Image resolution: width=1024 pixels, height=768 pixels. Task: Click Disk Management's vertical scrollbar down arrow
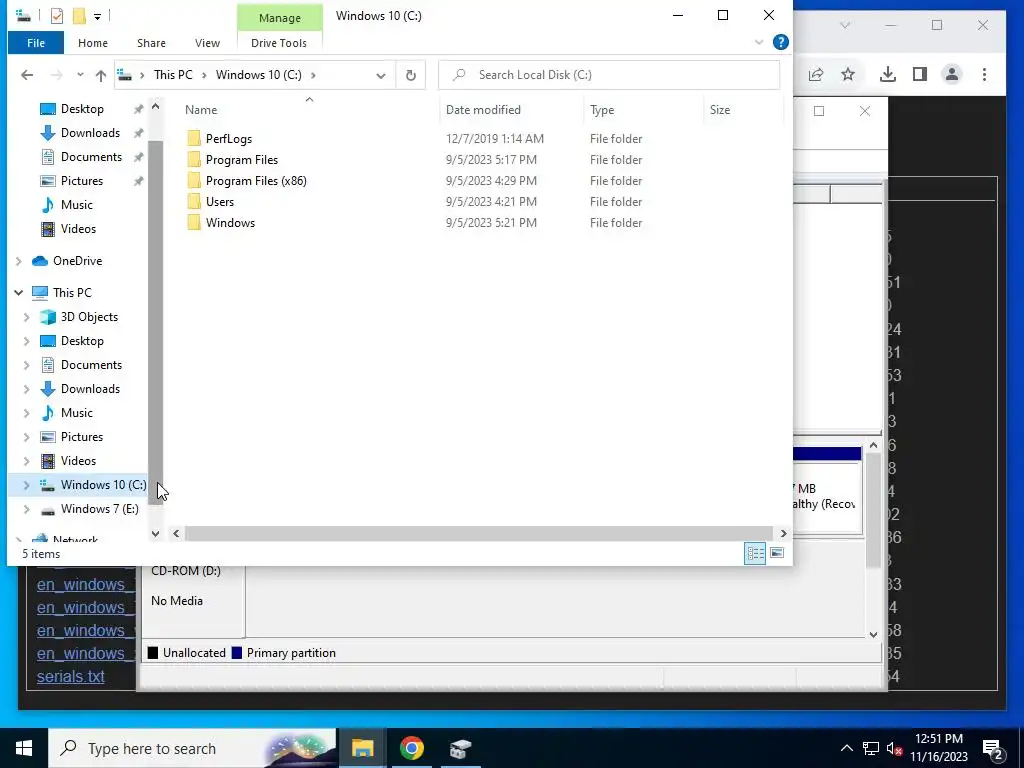point(873,634)
